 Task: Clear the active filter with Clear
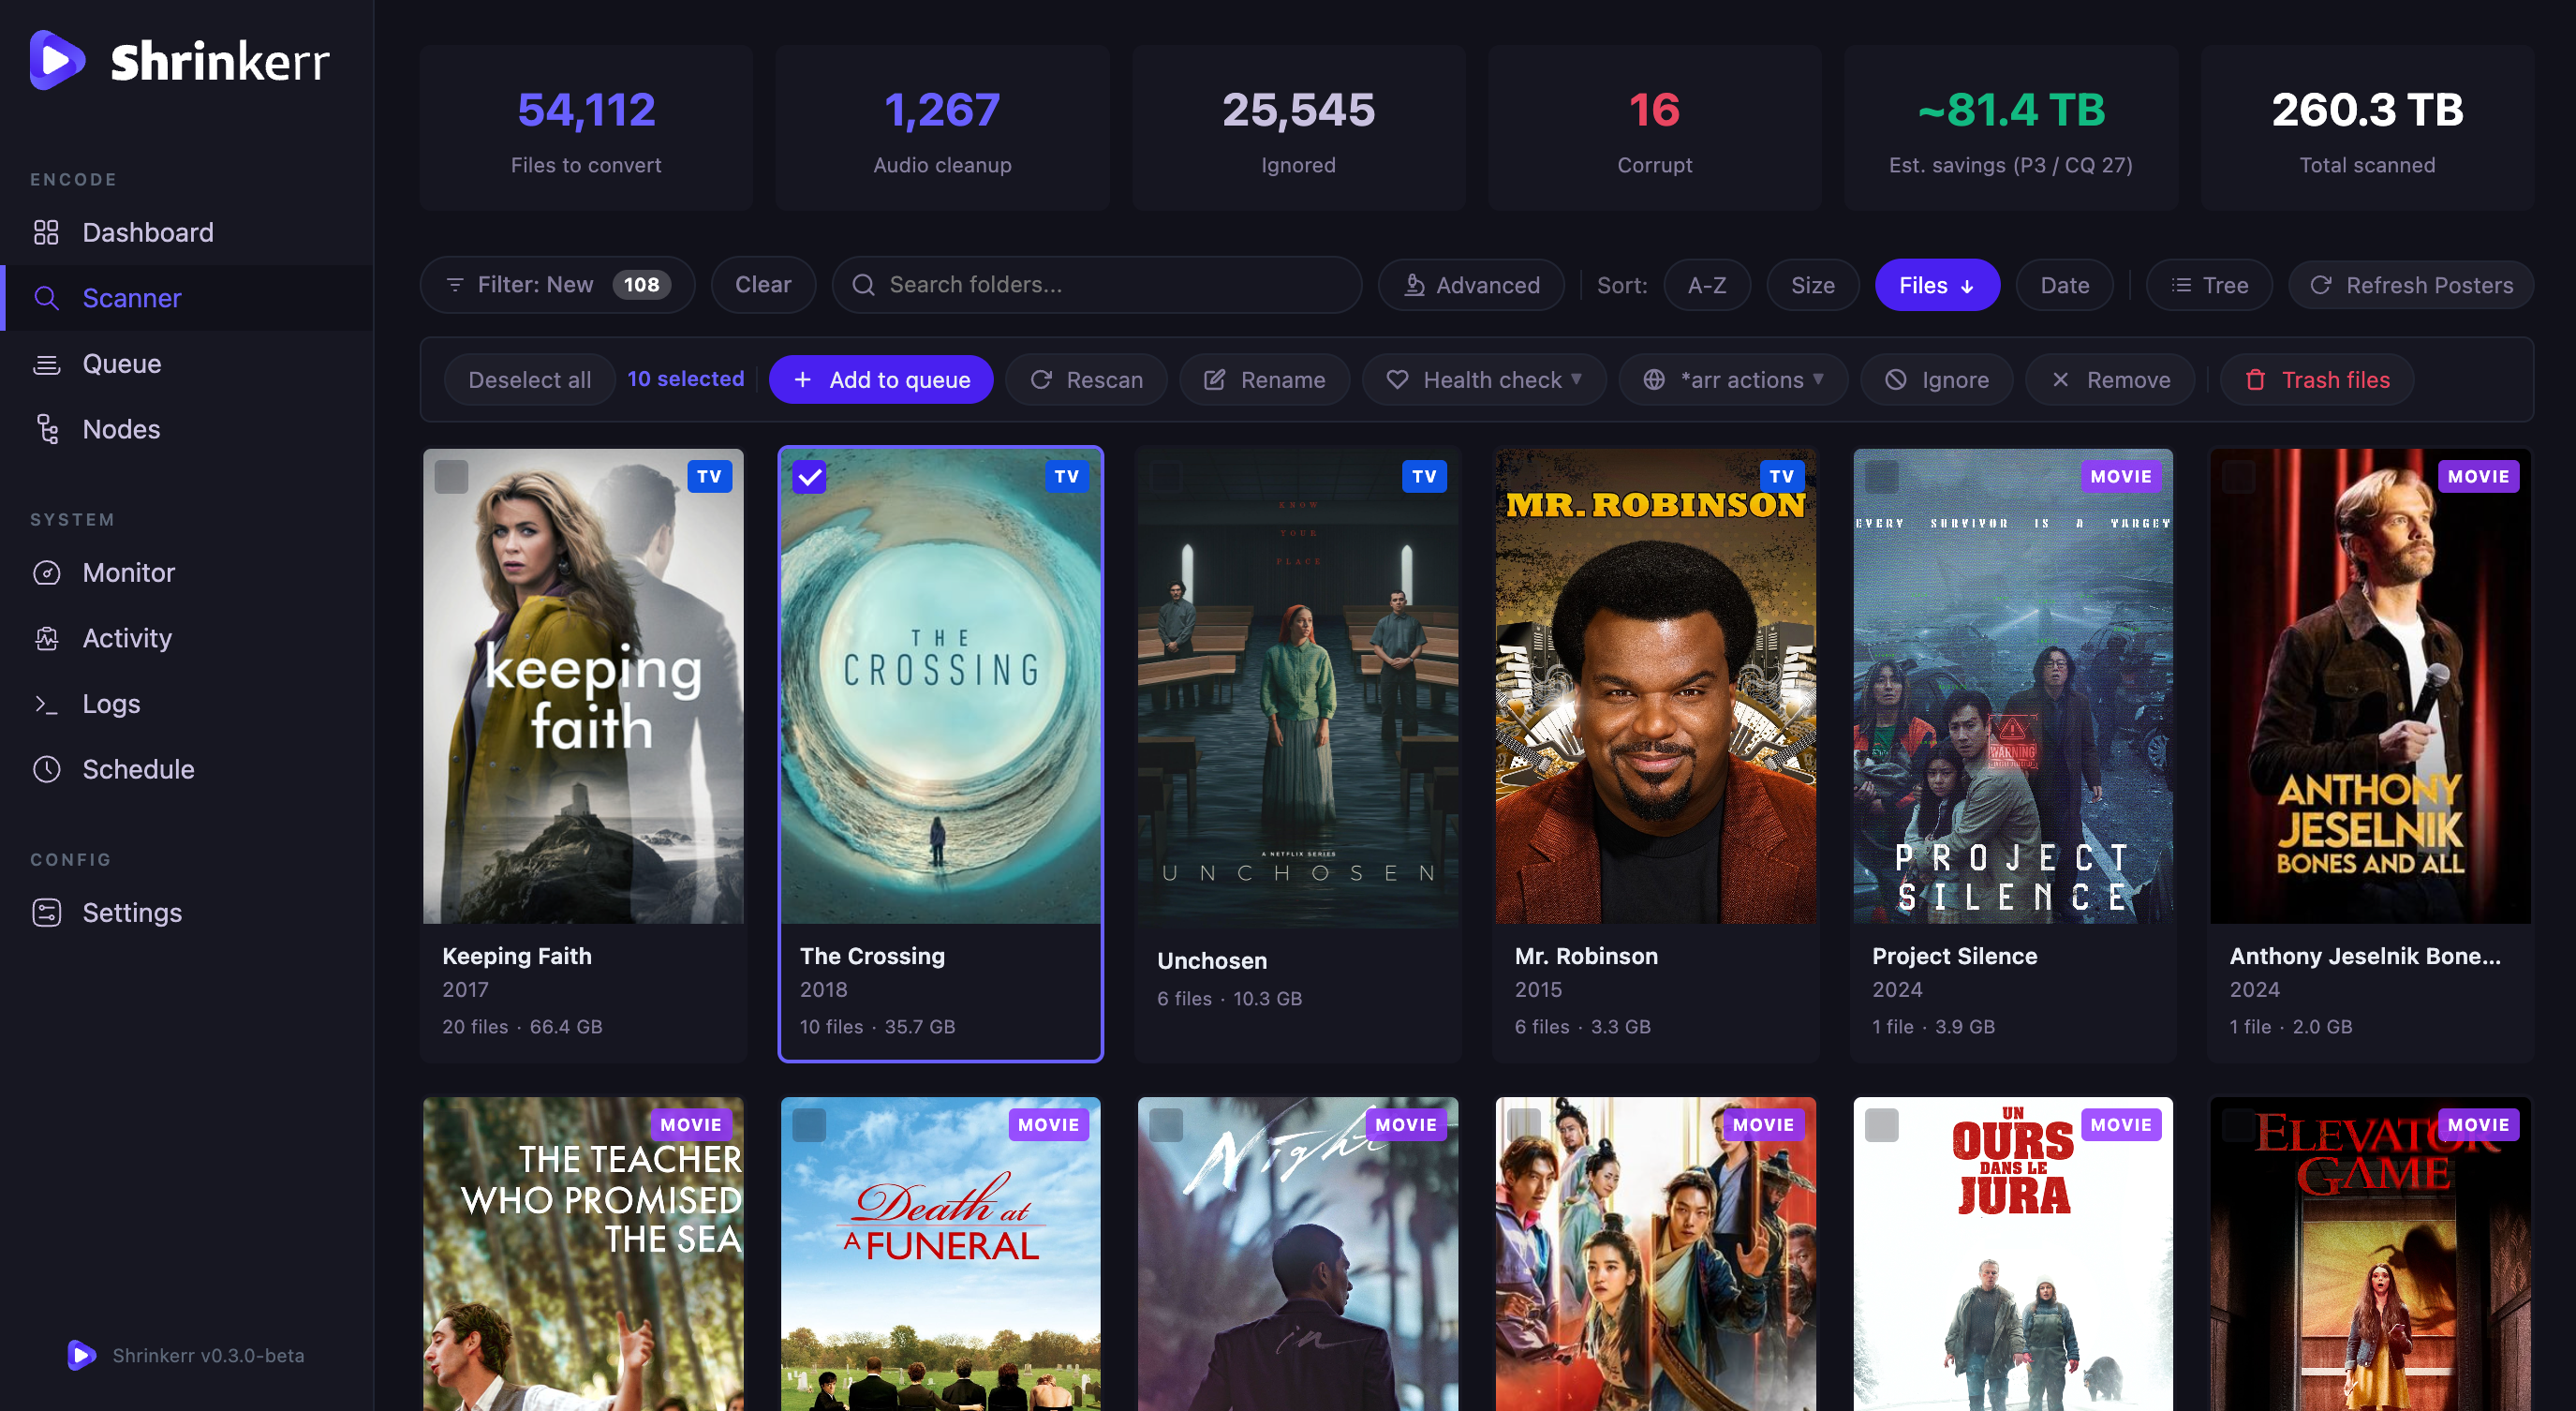(x=763, y=285)
